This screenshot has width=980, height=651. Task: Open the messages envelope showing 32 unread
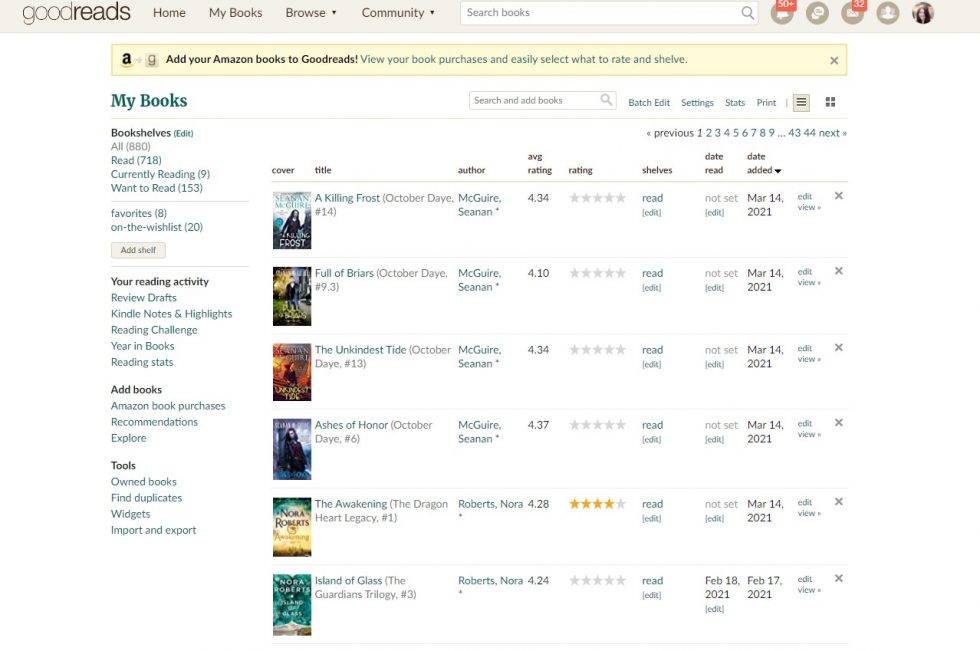[x=853, y=13]
